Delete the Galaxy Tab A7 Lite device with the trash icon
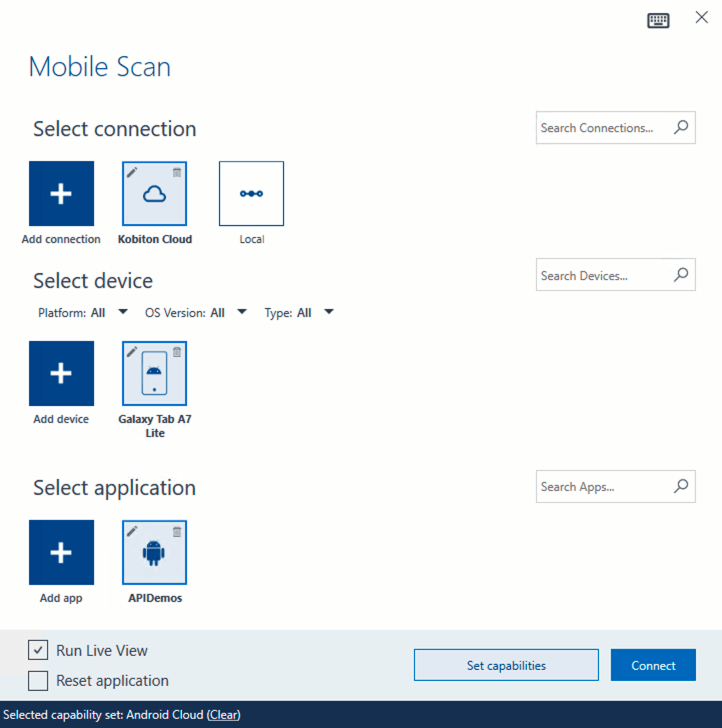 click(177, 352)
